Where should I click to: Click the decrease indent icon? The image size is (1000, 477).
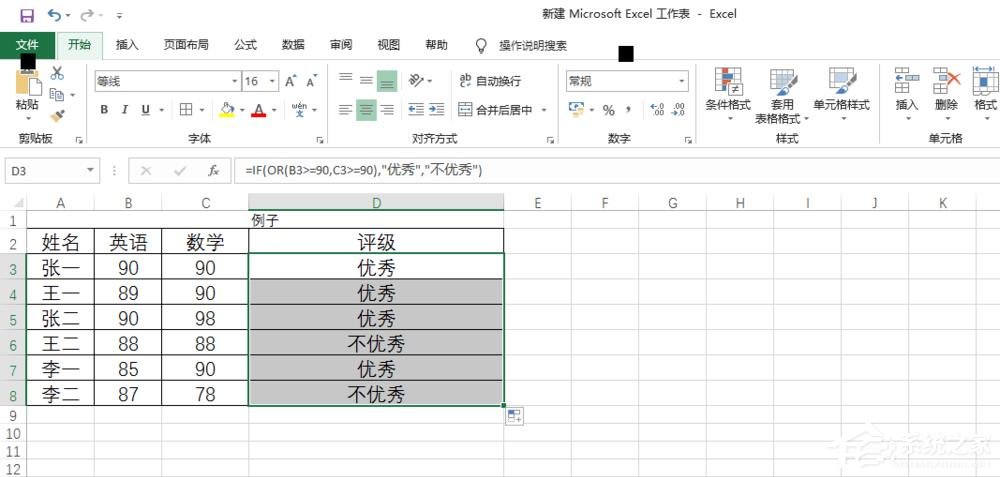[416, 110]
